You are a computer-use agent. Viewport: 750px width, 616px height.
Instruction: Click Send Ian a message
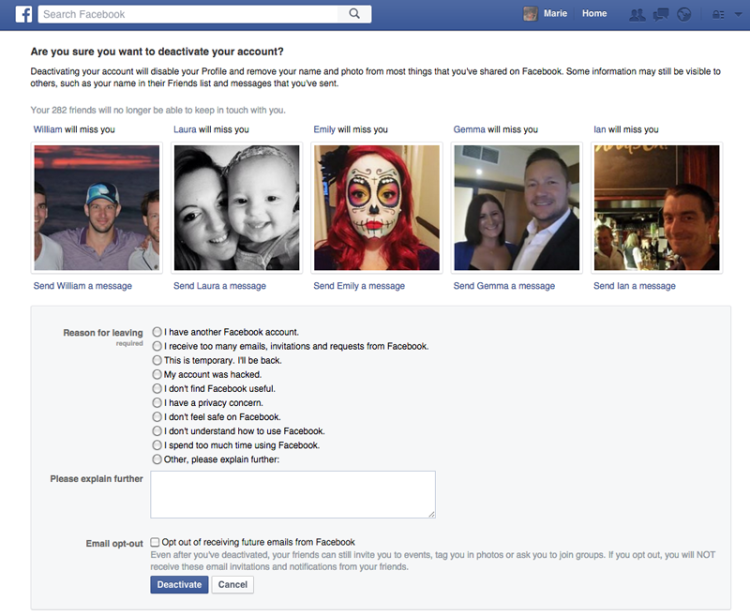(x=634, y=286)
